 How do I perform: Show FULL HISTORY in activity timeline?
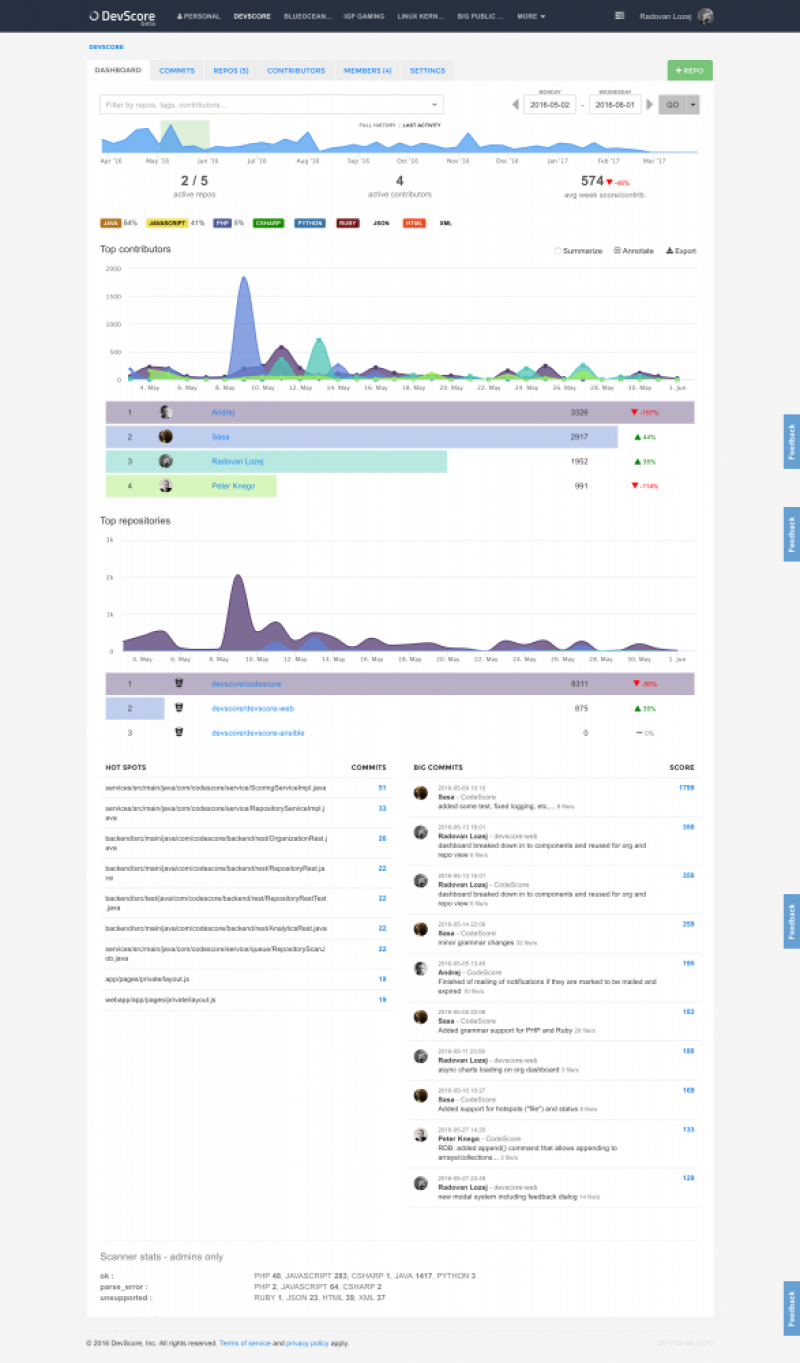pos(378,125)
